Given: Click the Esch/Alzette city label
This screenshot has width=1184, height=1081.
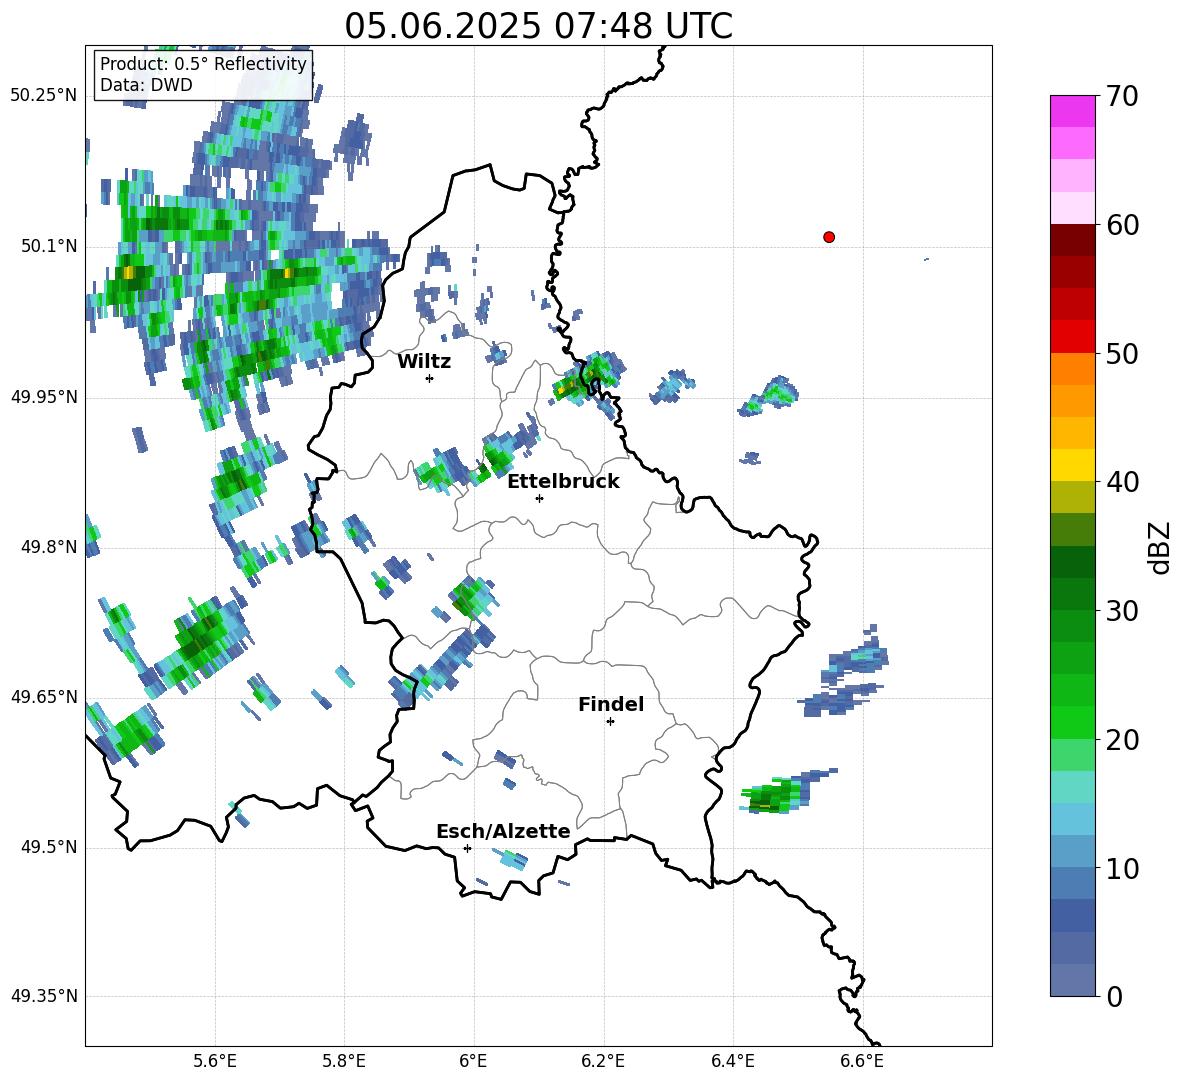Looking at the screenshot, I should 503,831.
